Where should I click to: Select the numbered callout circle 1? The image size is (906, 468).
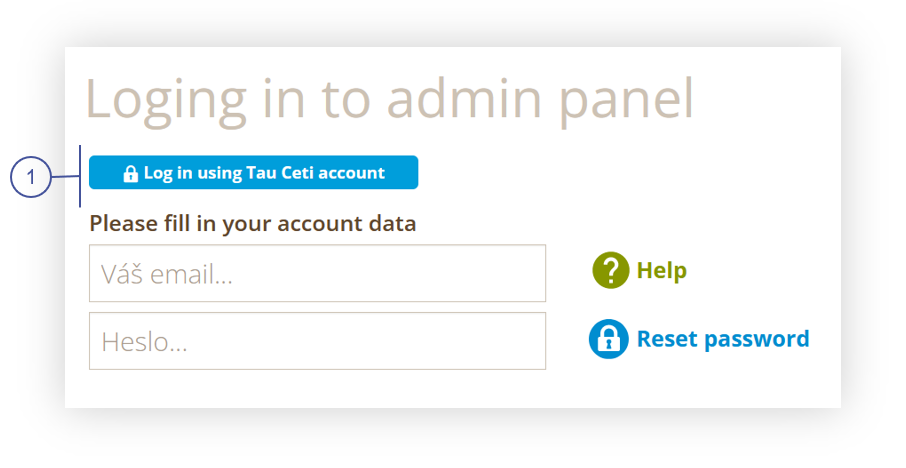(x=31, y=176)
